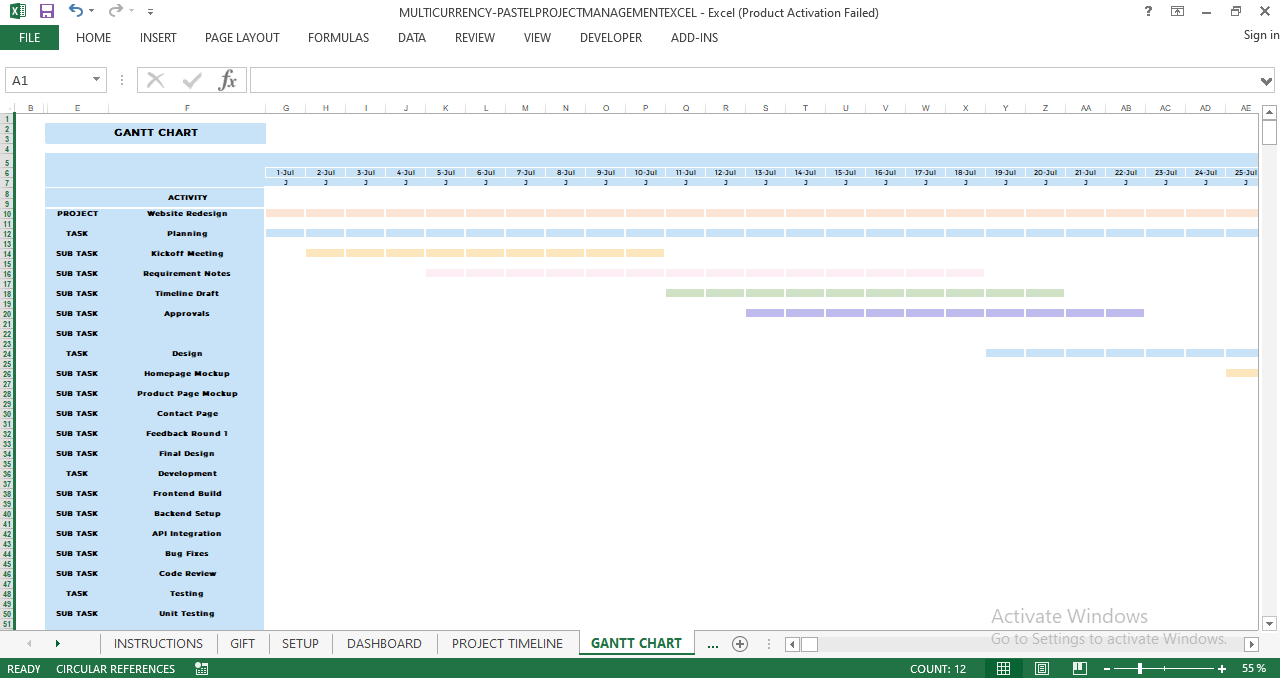Select the 1-Jul date cell
This screenshot has height=678, width=1280.
click(285, 172)
